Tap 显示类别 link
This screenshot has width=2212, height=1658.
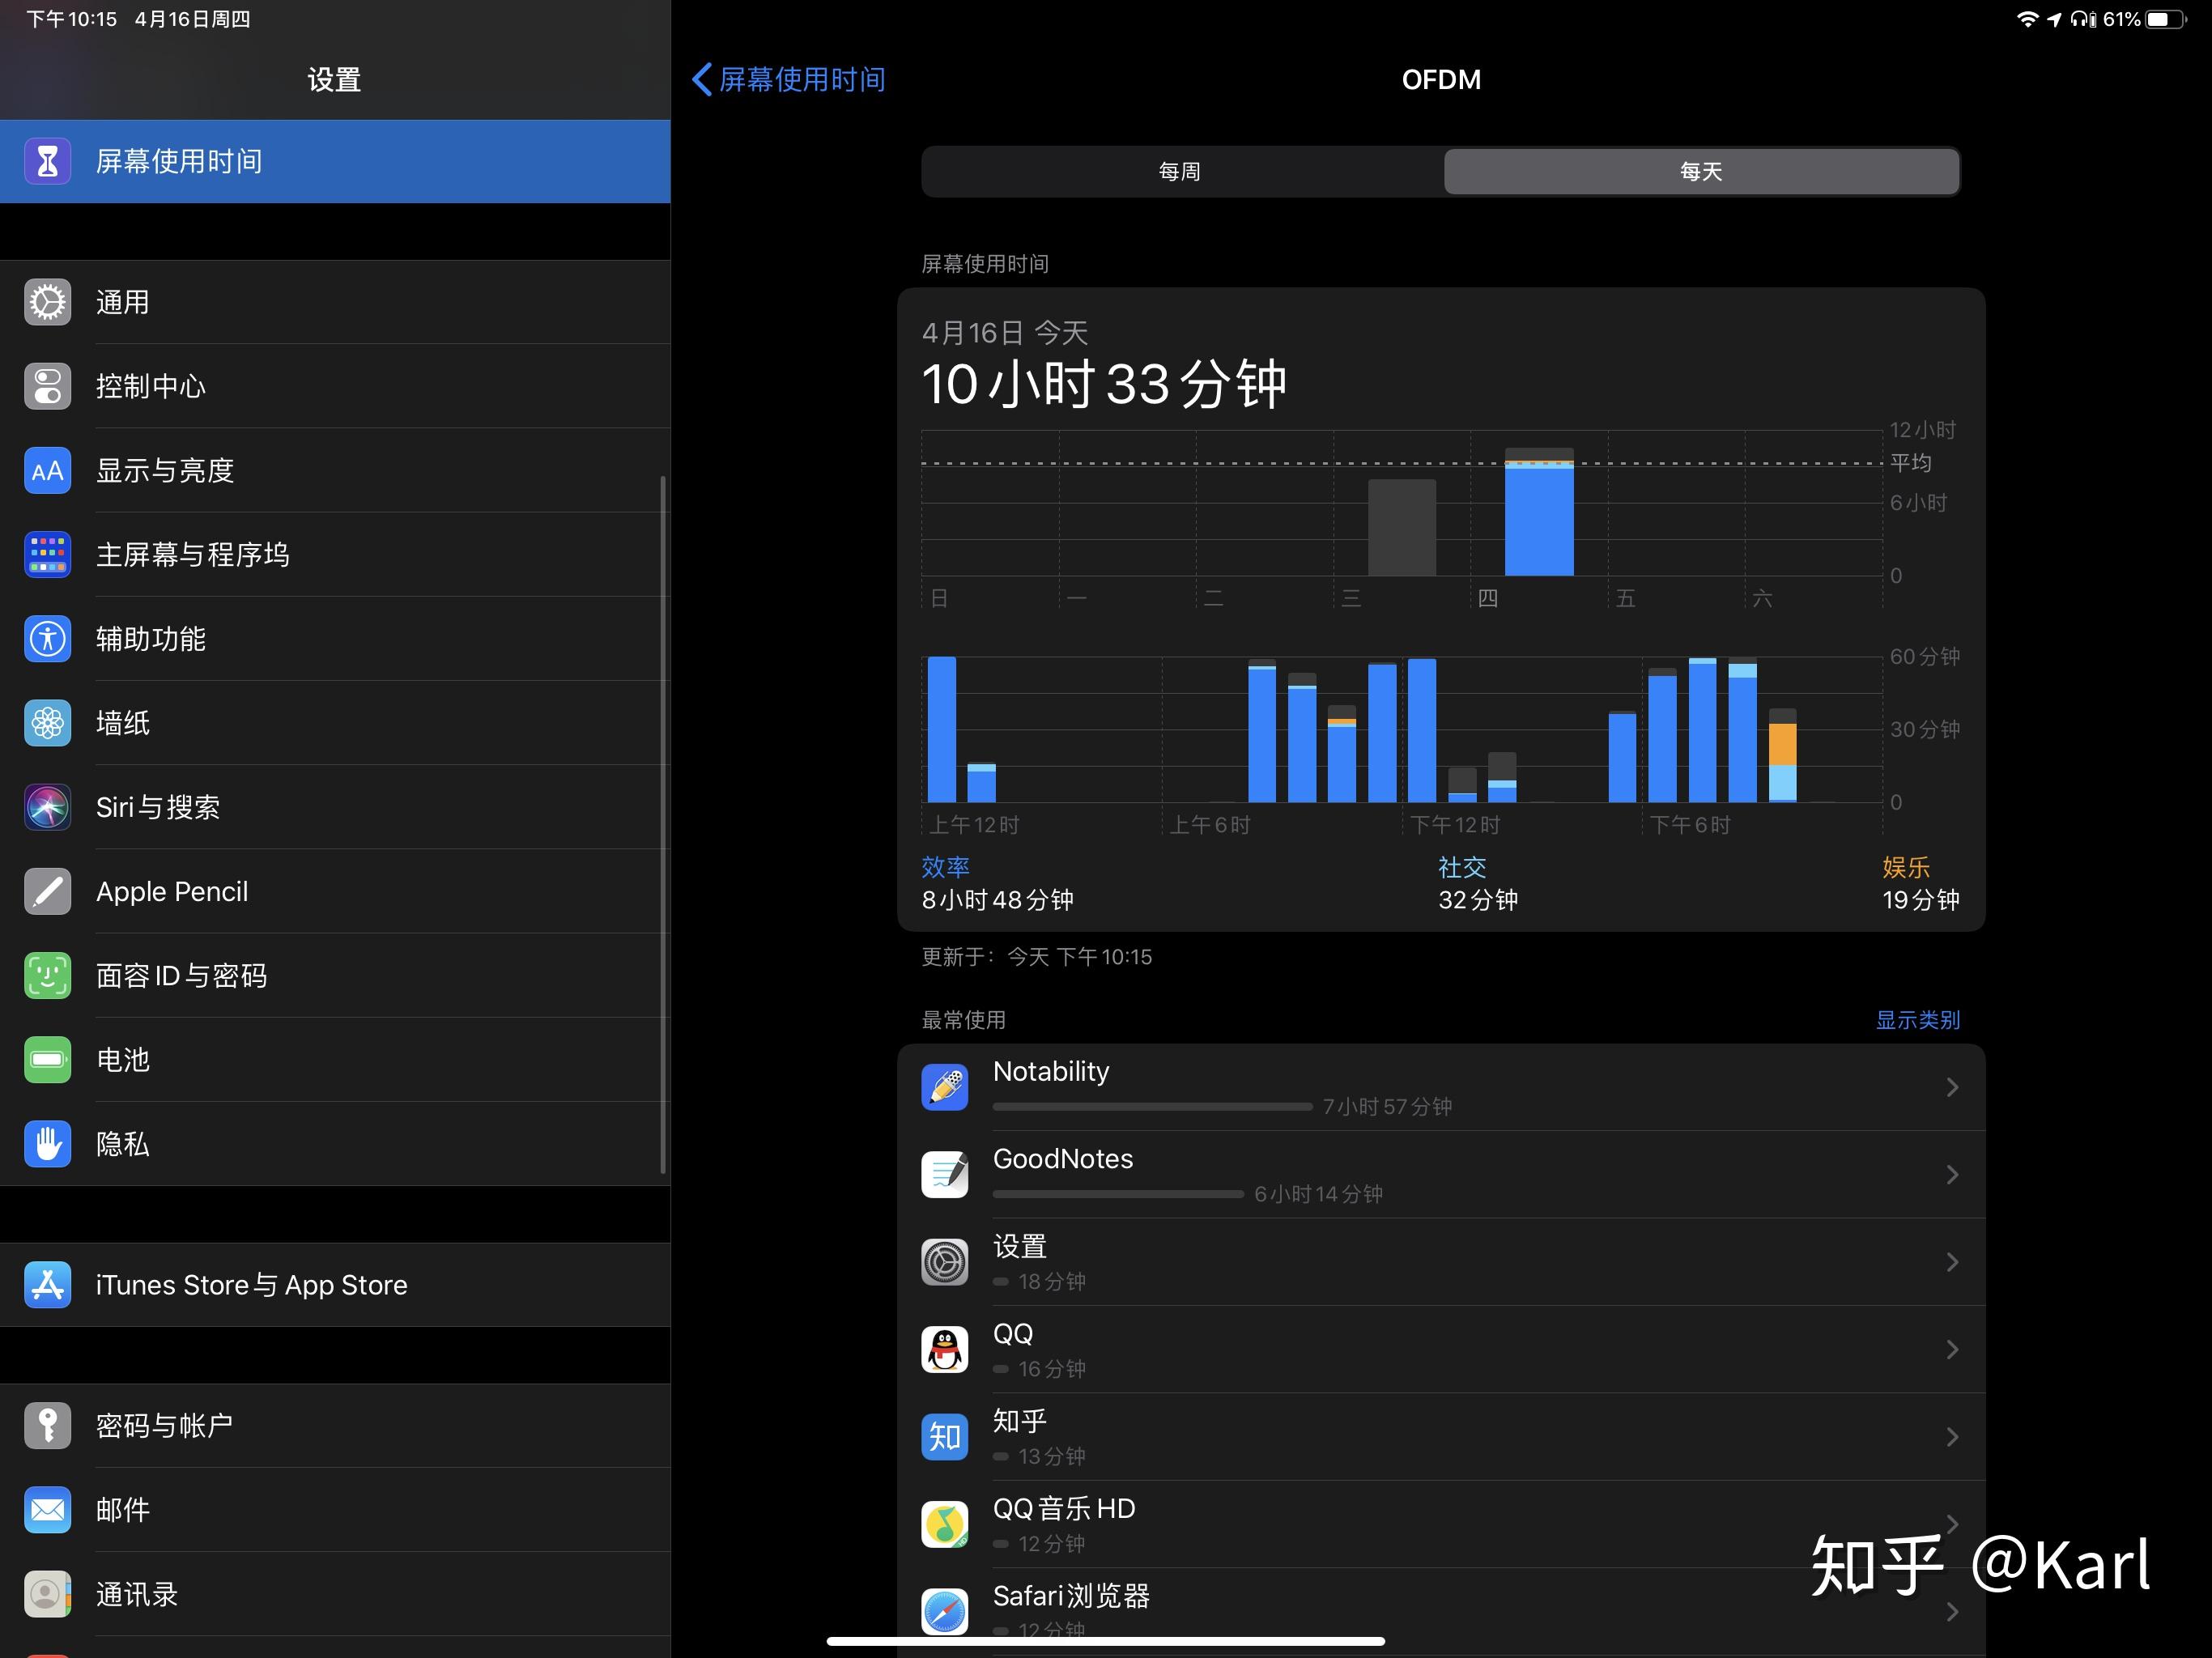point(1917,1019)
